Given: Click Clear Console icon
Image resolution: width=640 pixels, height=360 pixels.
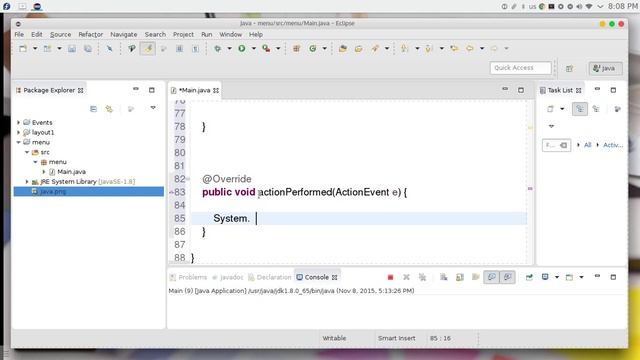Looking at the screenshot, I should click(x=444, y=277).
